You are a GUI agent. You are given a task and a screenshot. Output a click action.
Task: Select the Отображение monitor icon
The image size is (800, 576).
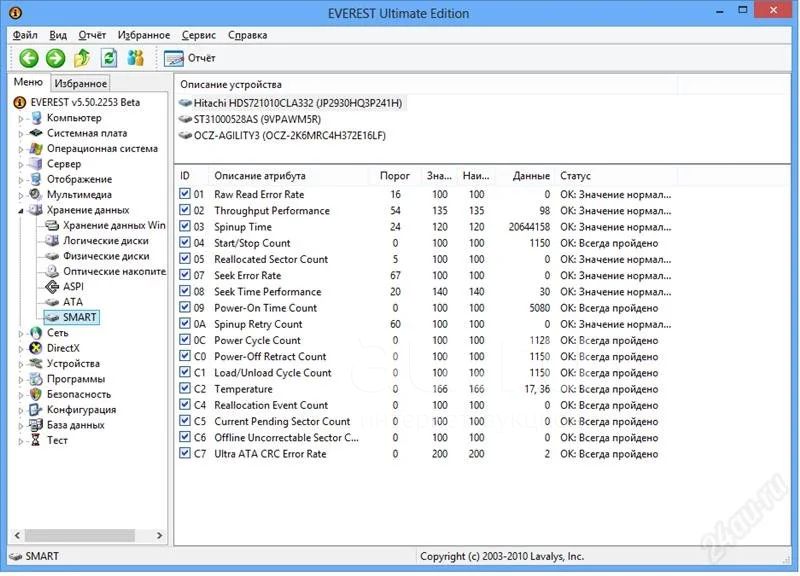pos(36,179)
